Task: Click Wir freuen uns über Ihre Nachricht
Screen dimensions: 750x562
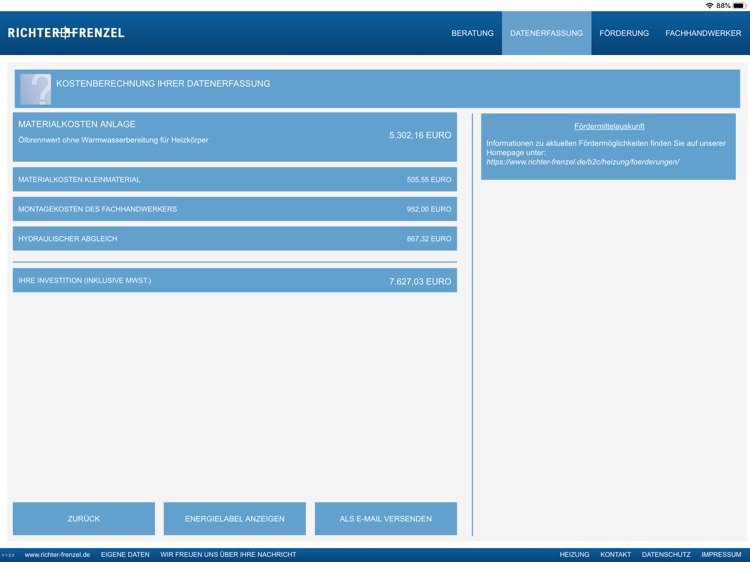Action: [228, 554]
